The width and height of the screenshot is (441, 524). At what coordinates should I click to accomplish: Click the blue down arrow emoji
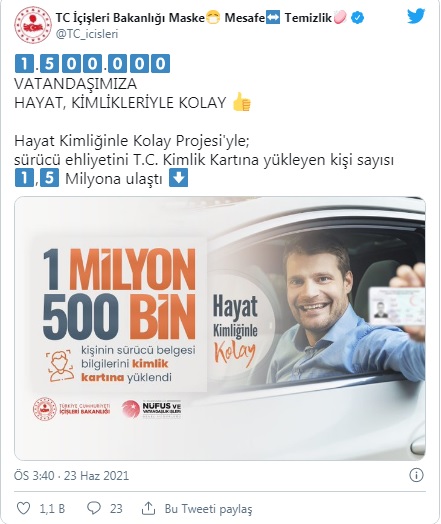pos(178,178)
